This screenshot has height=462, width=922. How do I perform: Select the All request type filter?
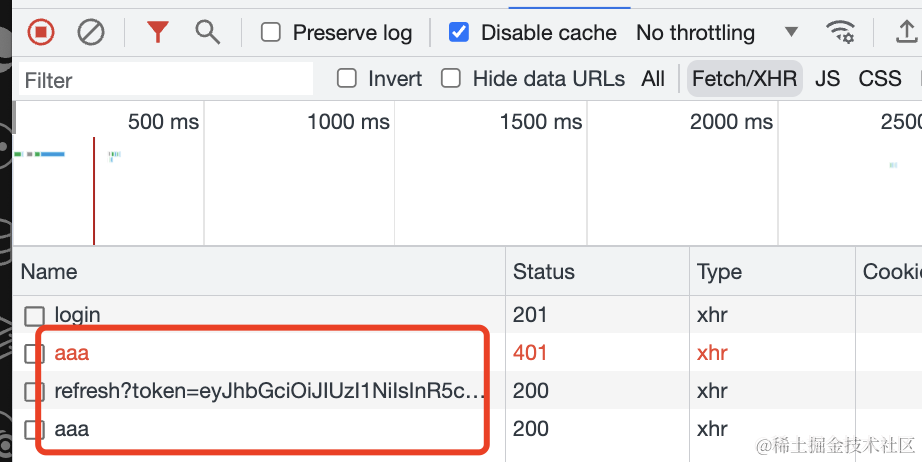point(653,79)
